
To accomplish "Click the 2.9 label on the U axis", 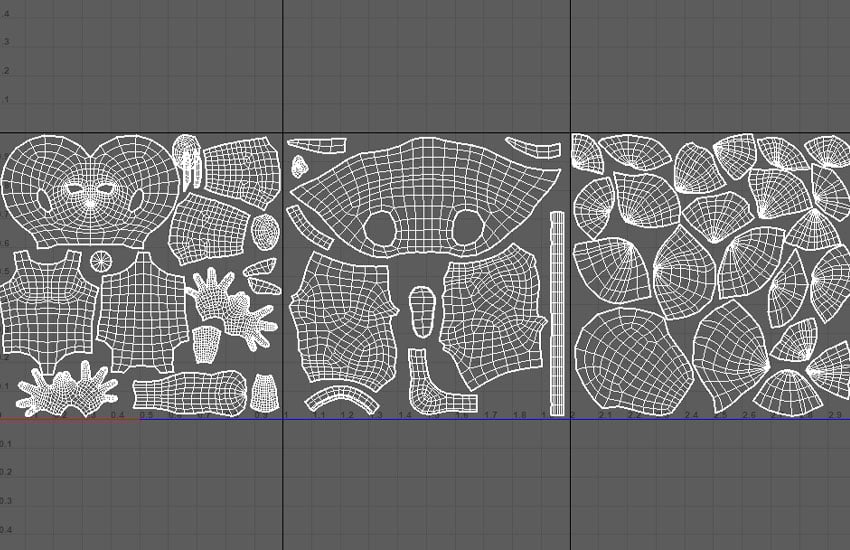I will (x=835, y=415).
